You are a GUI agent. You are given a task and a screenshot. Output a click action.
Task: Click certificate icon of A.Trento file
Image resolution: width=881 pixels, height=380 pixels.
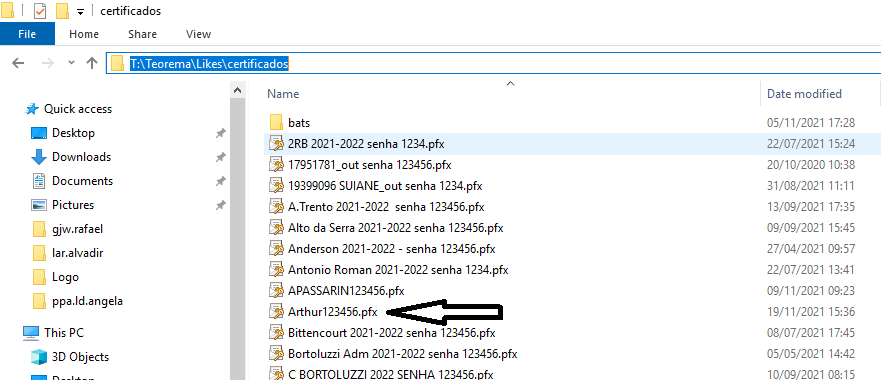pos(276,207)
